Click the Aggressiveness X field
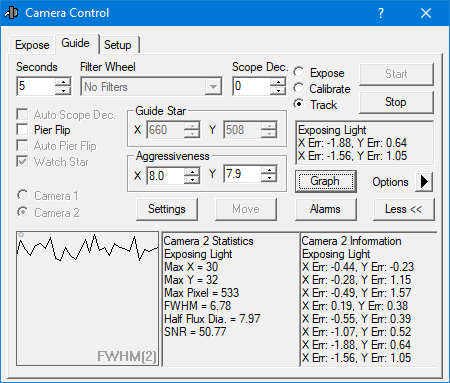450x383 pixels. pos(165,175)
